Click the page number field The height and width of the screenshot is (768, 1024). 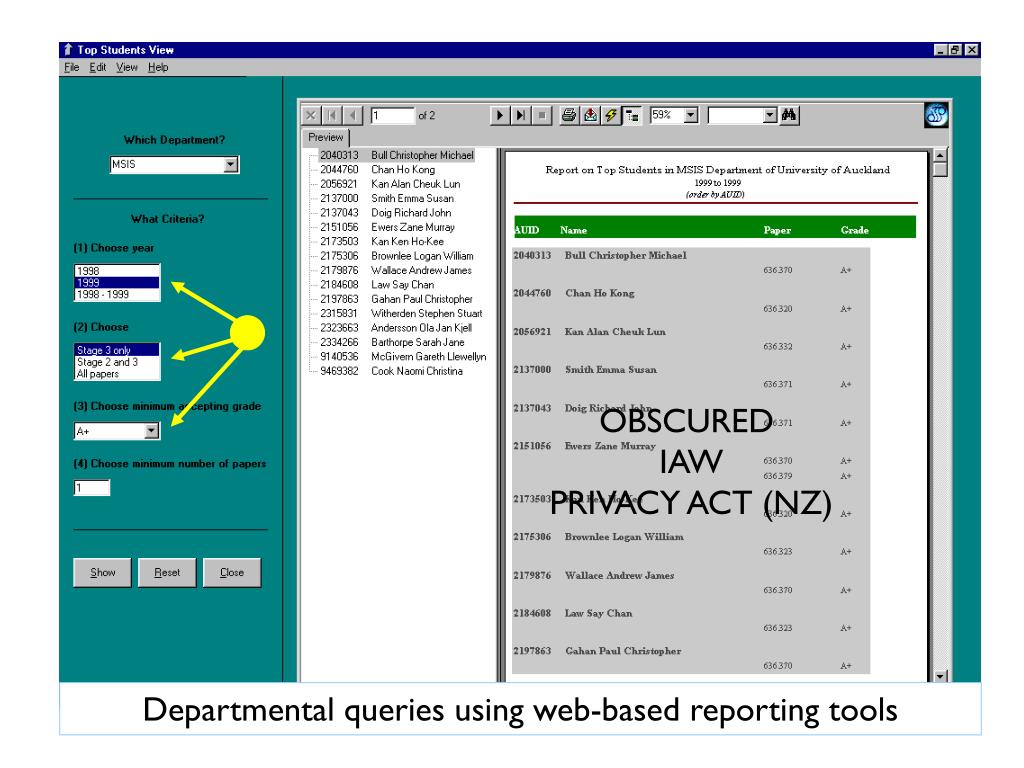pos(392,116)
